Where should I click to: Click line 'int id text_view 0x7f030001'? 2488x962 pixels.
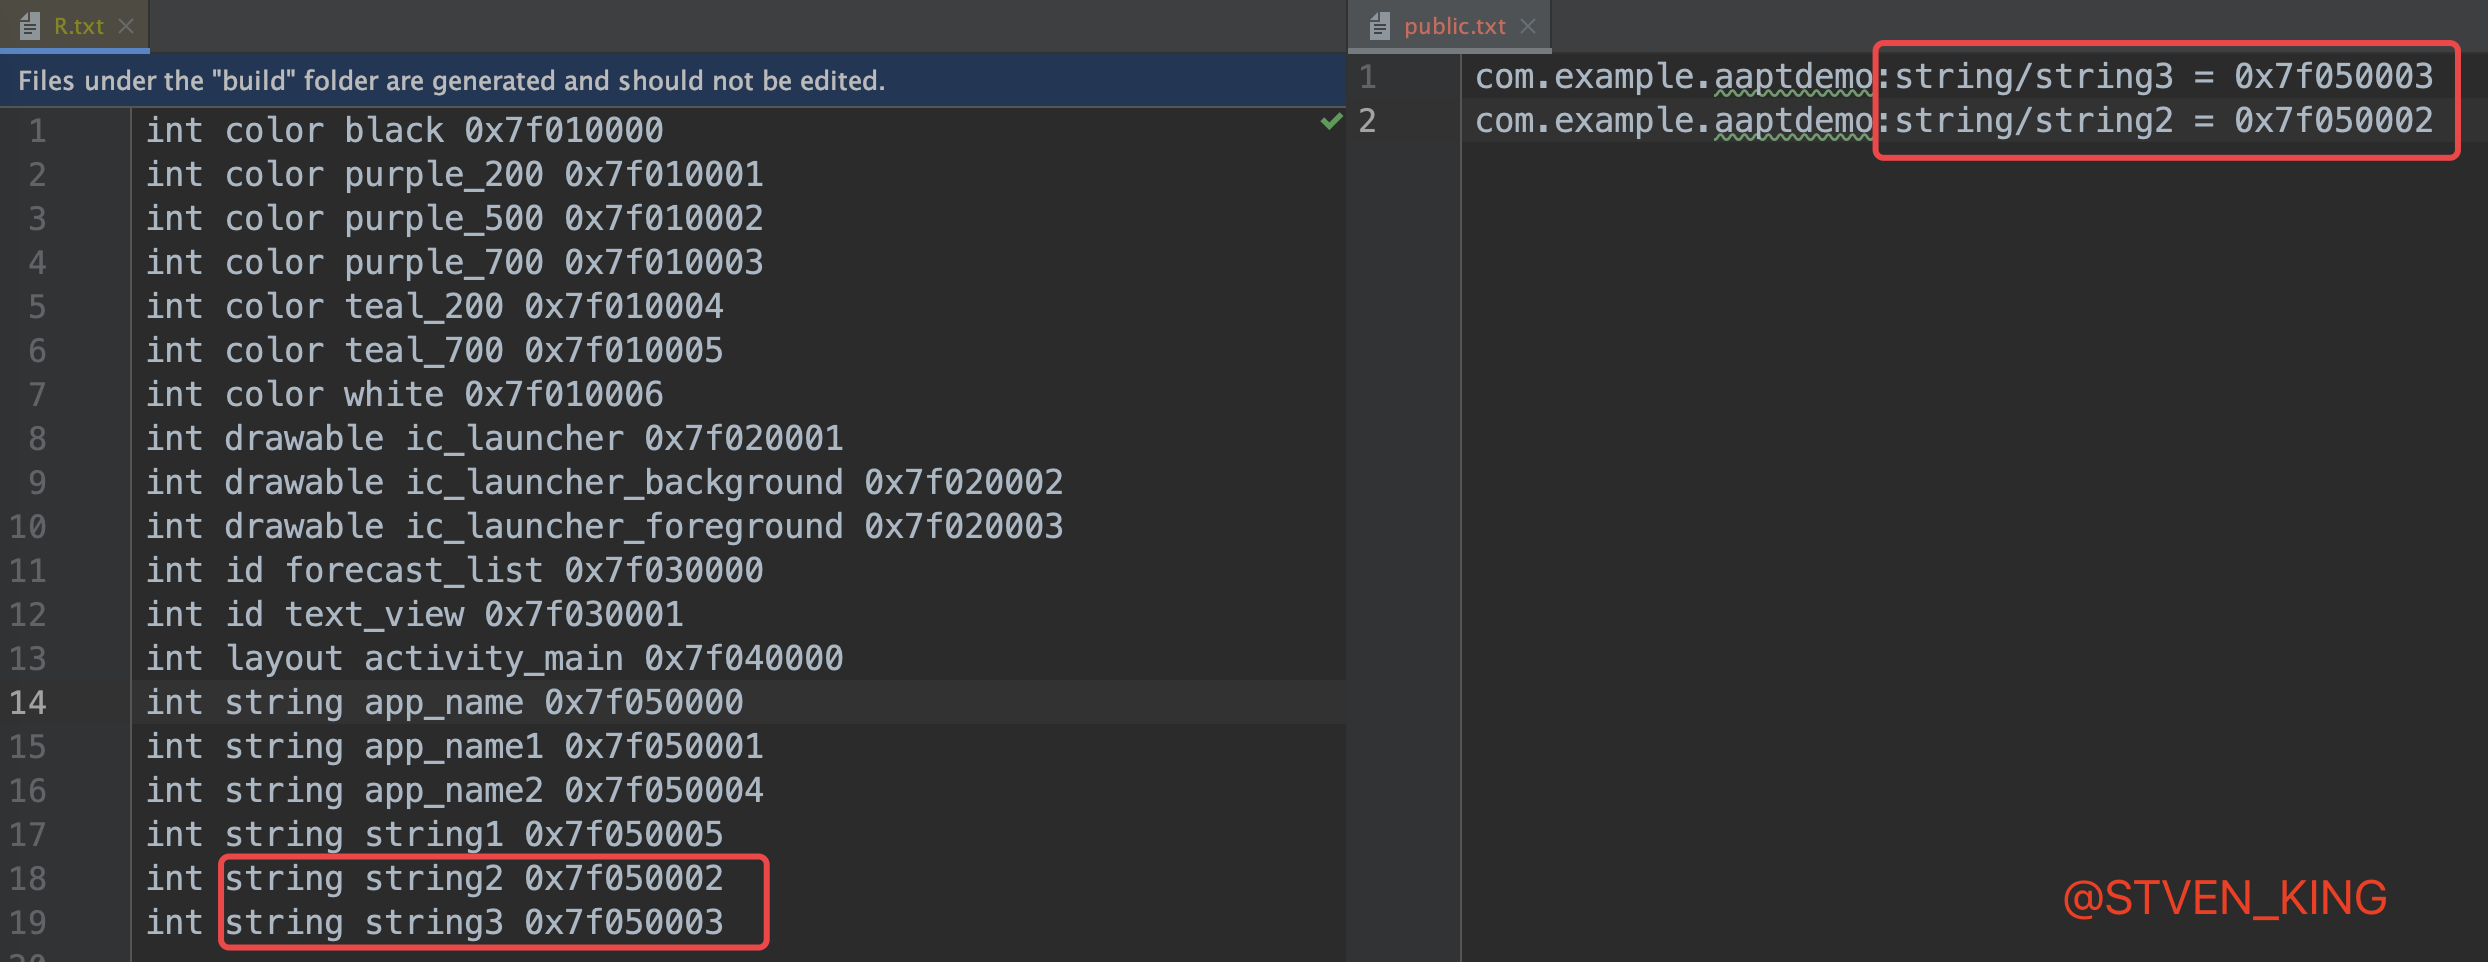[414, 614]
